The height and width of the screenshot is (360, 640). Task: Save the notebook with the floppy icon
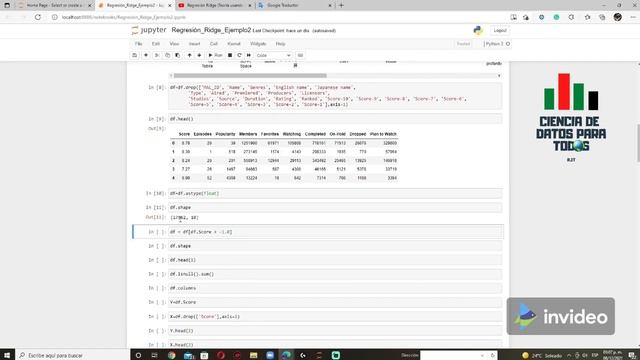134,55
